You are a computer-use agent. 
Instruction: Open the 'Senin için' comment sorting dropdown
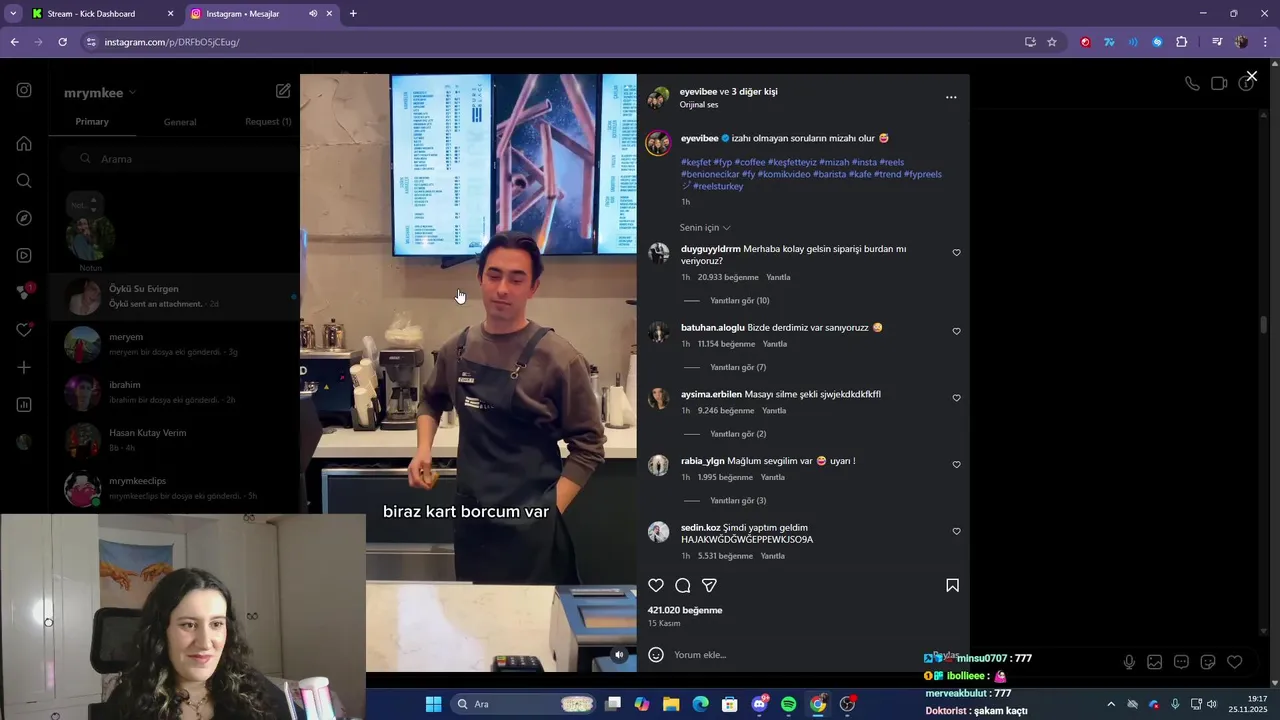pyautogui.click(x=705, y=228)
